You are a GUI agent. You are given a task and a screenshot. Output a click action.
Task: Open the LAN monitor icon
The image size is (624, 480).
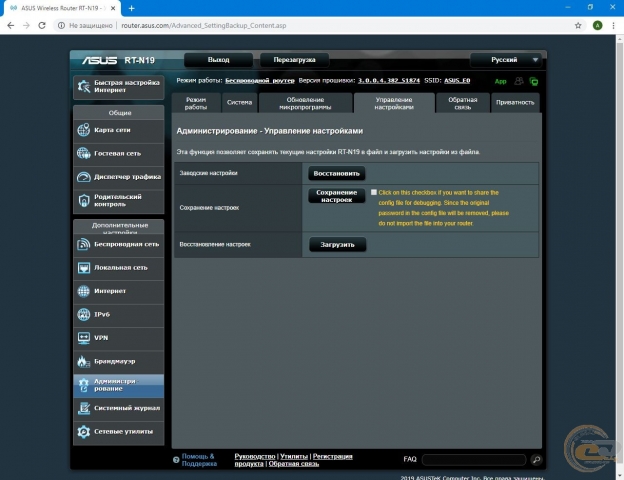(x=84, y=267)
